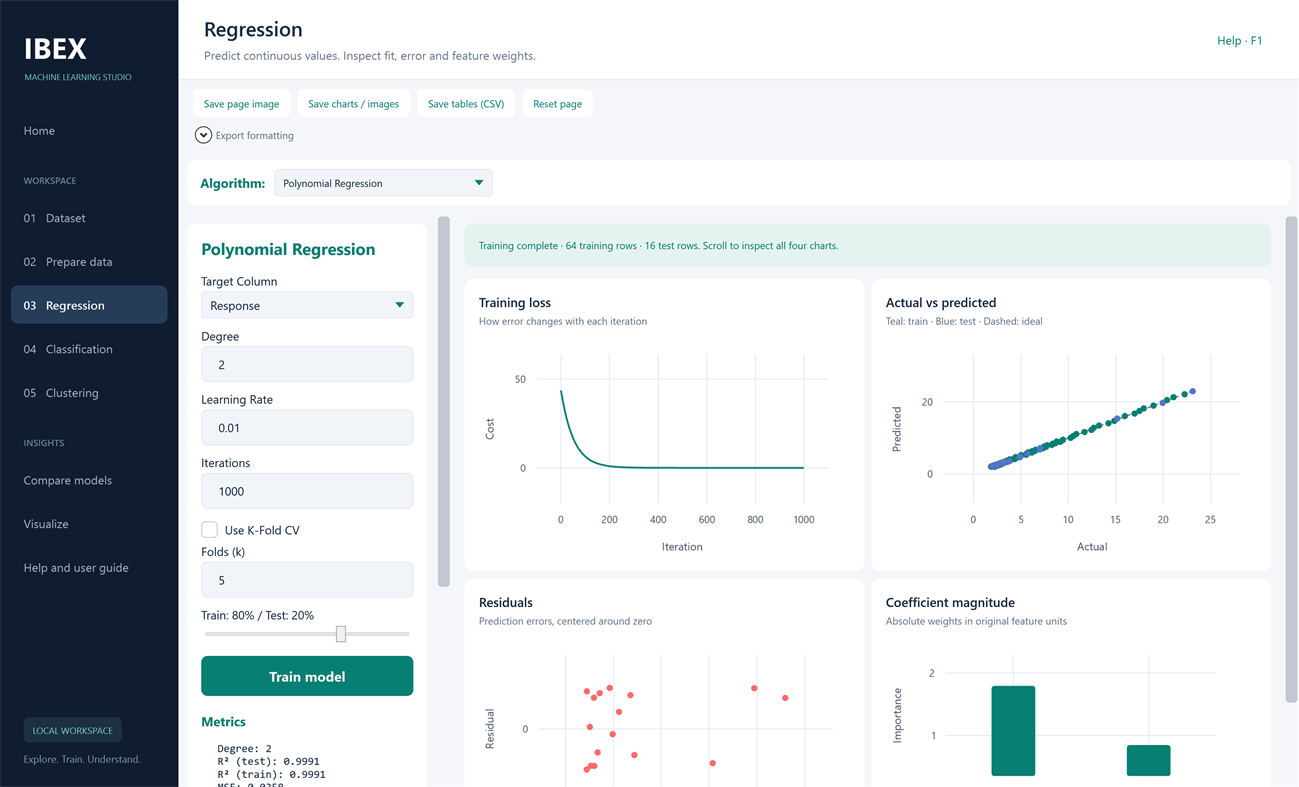Click the Folds (k) input field
The image size is (1299, 787).
coord(307,580)
